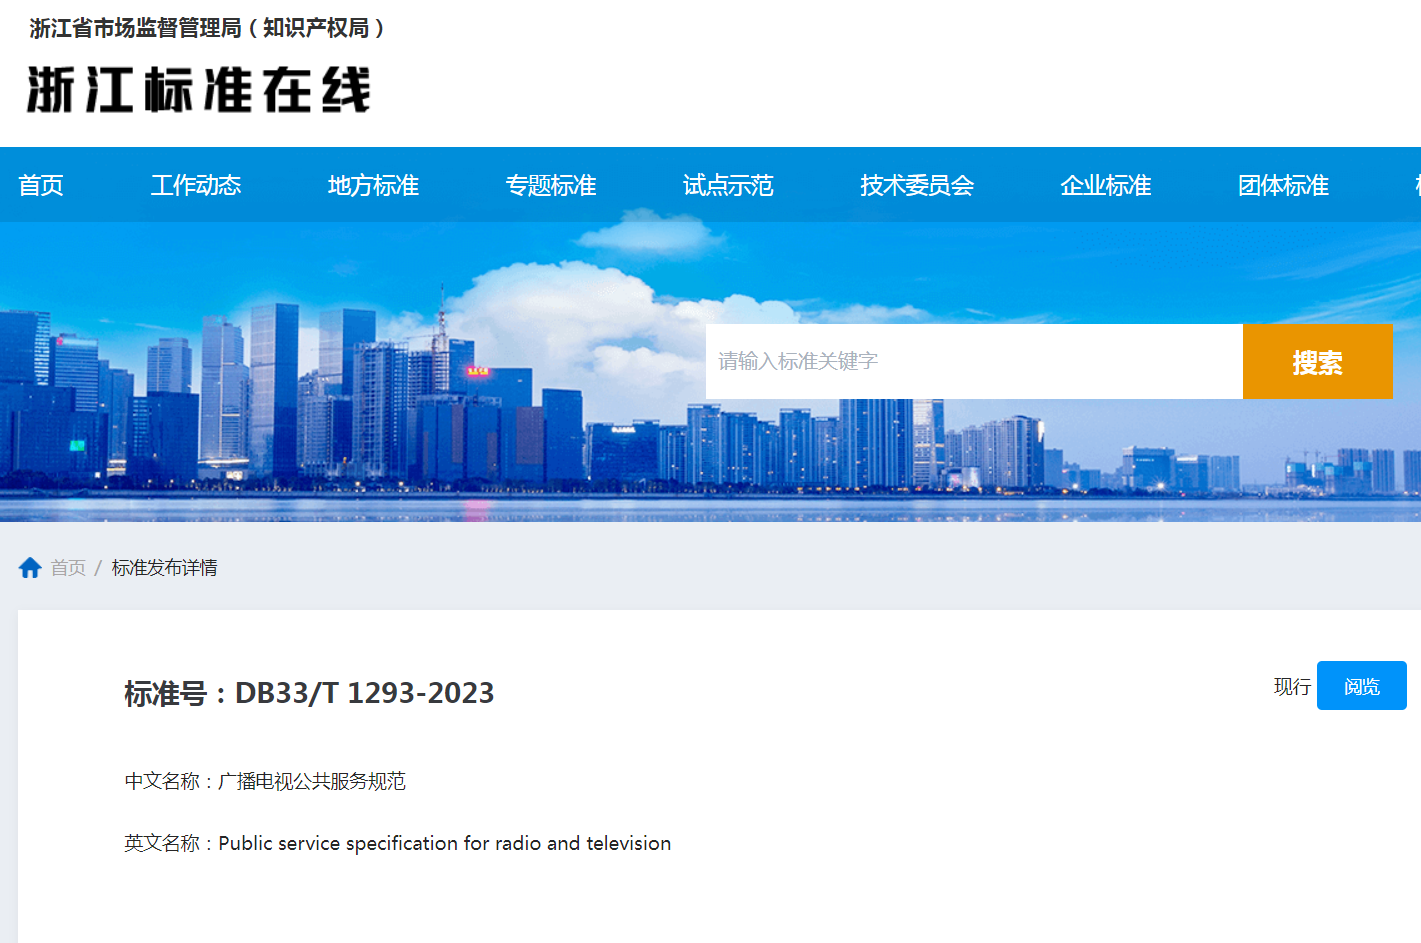Focus the 请输入标准关键字 search field
Viewport: 1421px width, 943px height.
point(974,361)
